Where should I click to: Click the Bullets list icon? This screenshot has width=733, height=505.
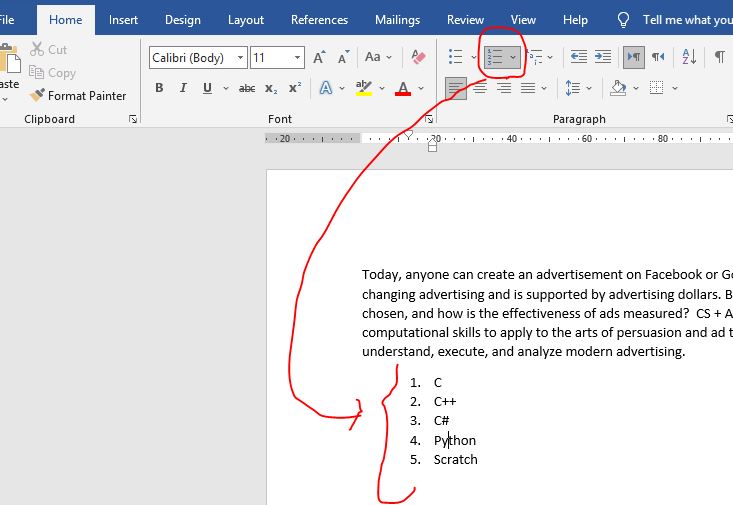coord(455,58)
